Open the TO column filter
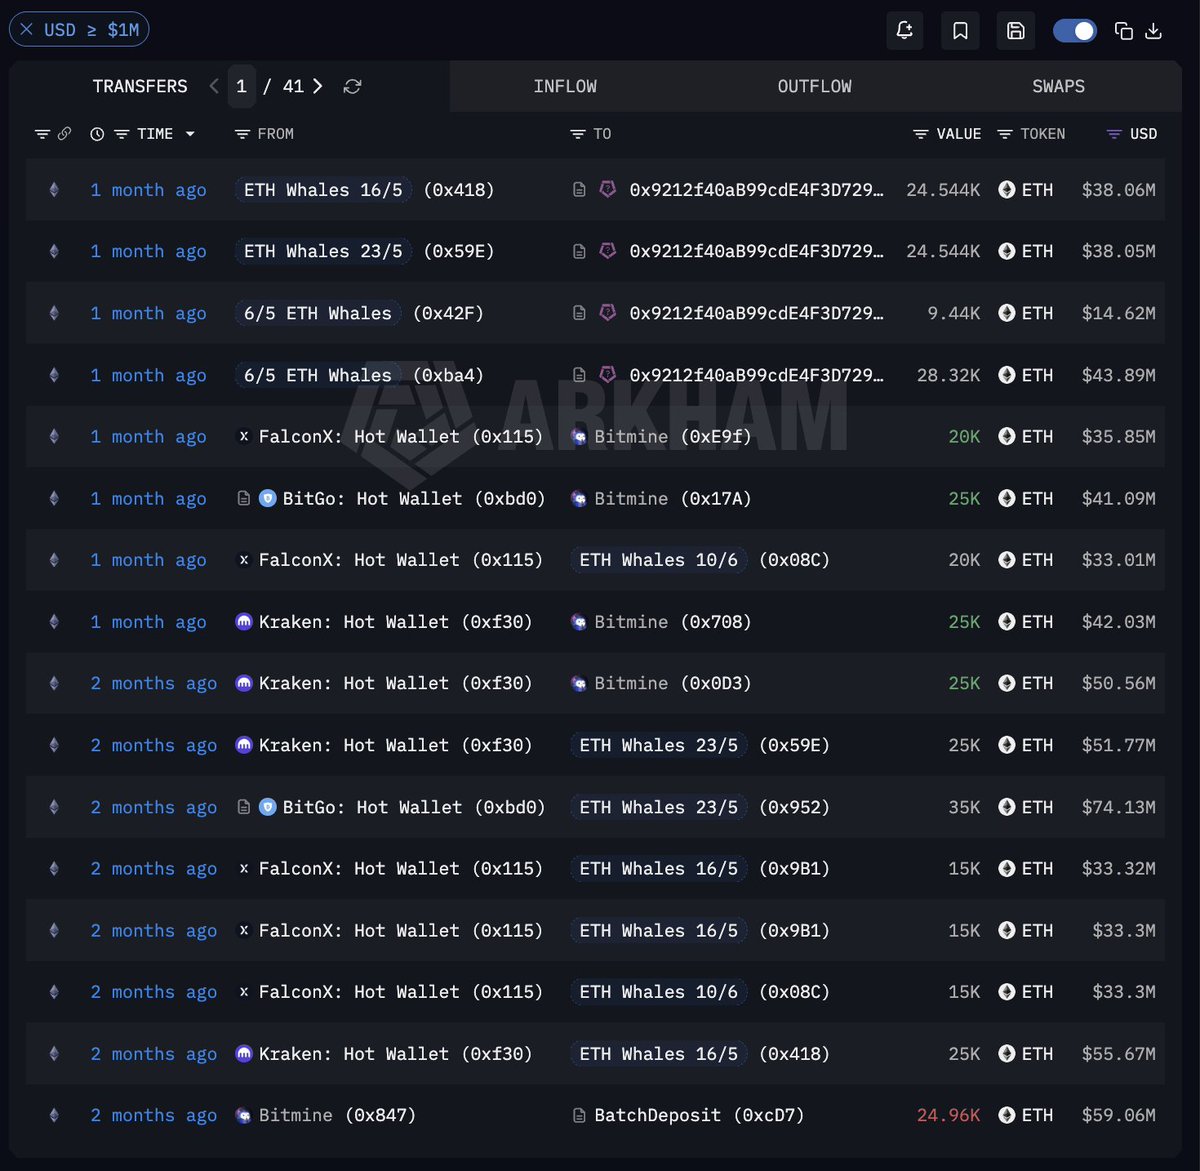The width and height of the screenshot is (1200, 1171). pos(577,134)
